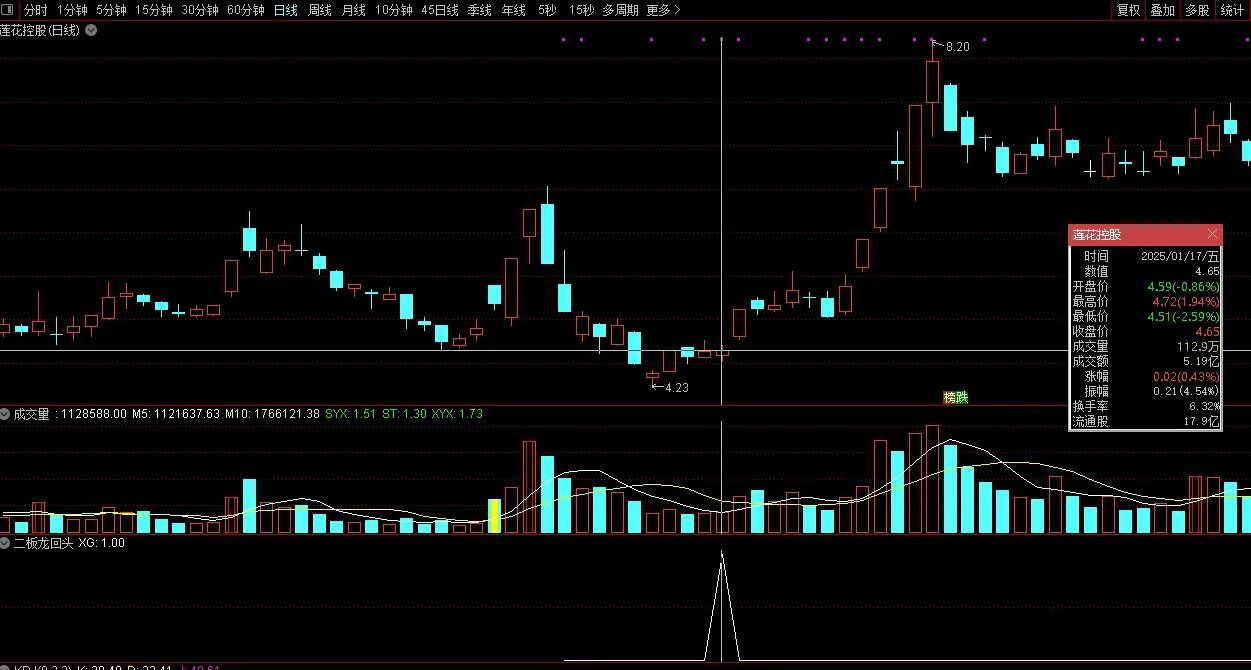The image size is (1251, 670).
Task: Click 换手率 6.32% row in popup
Action: tap(1145, 407)
